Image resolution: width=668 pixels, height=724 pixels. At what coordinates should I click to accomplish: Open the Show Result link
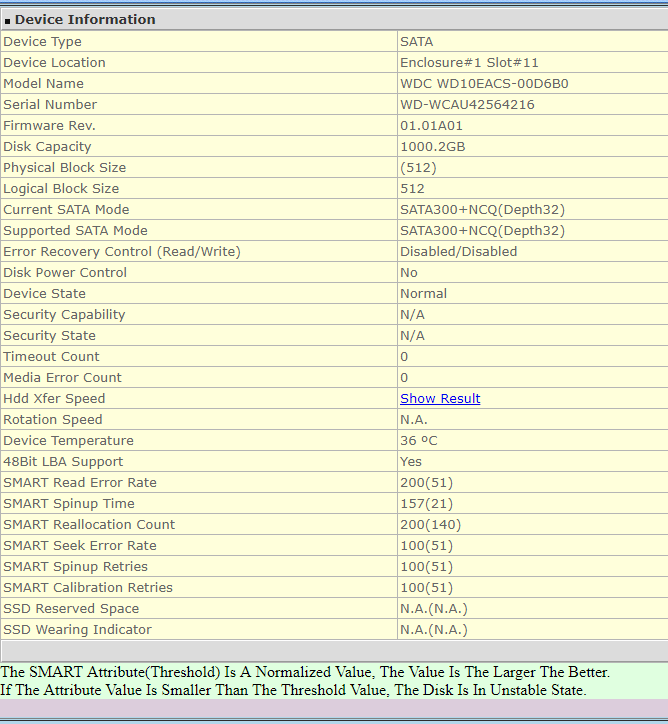click(440, 398)
